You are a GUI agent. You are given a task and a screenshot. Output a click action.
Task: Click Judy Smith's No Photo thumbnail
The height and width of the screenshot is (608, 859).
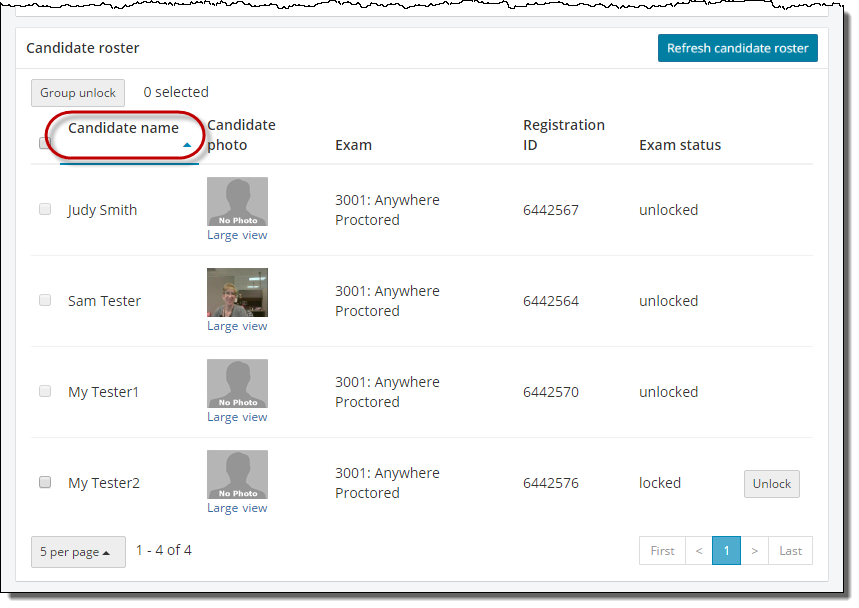pyautogui.click(x=237, y=202)
